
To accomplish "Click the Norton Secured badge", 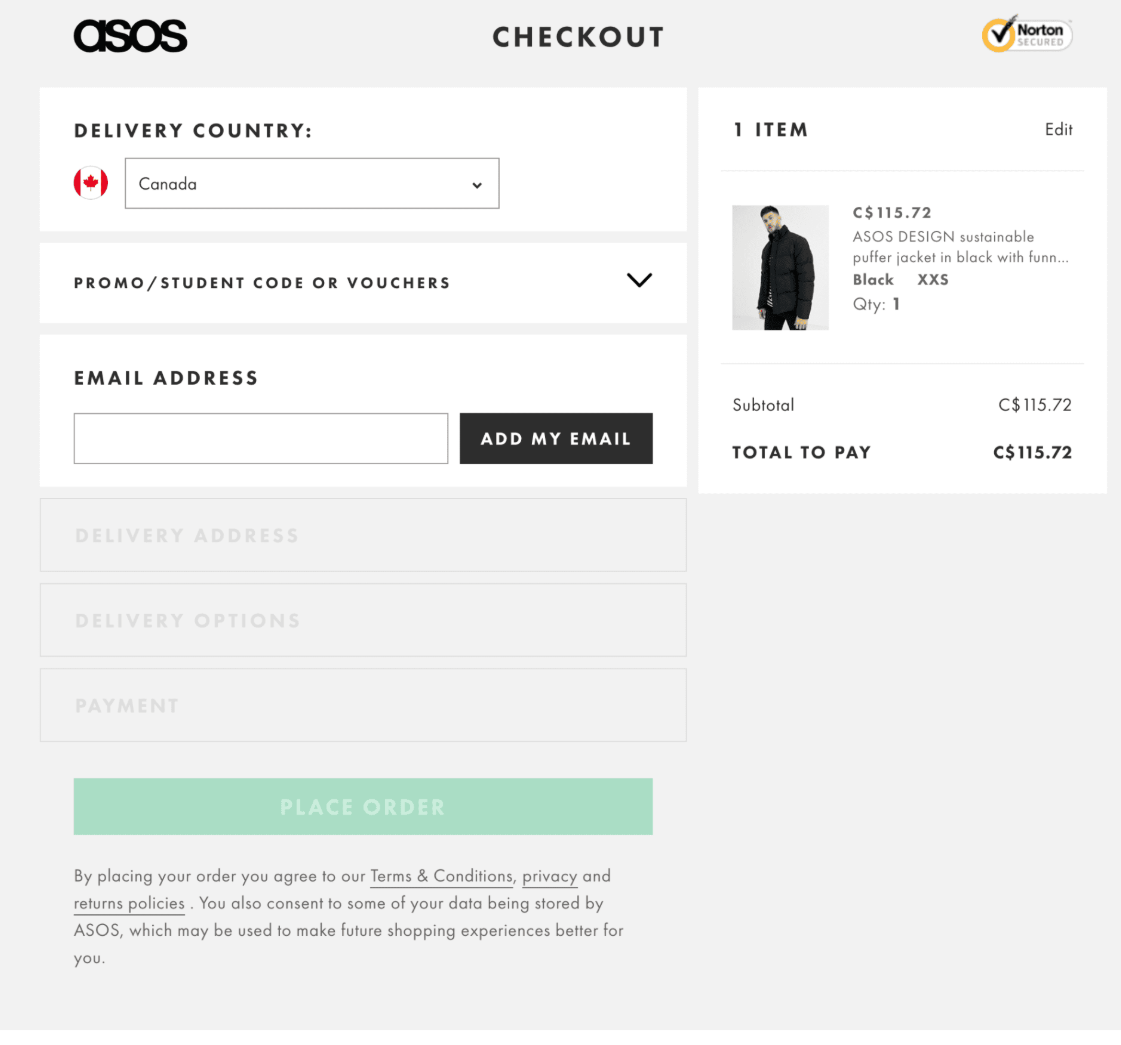I will [1027, 33].
